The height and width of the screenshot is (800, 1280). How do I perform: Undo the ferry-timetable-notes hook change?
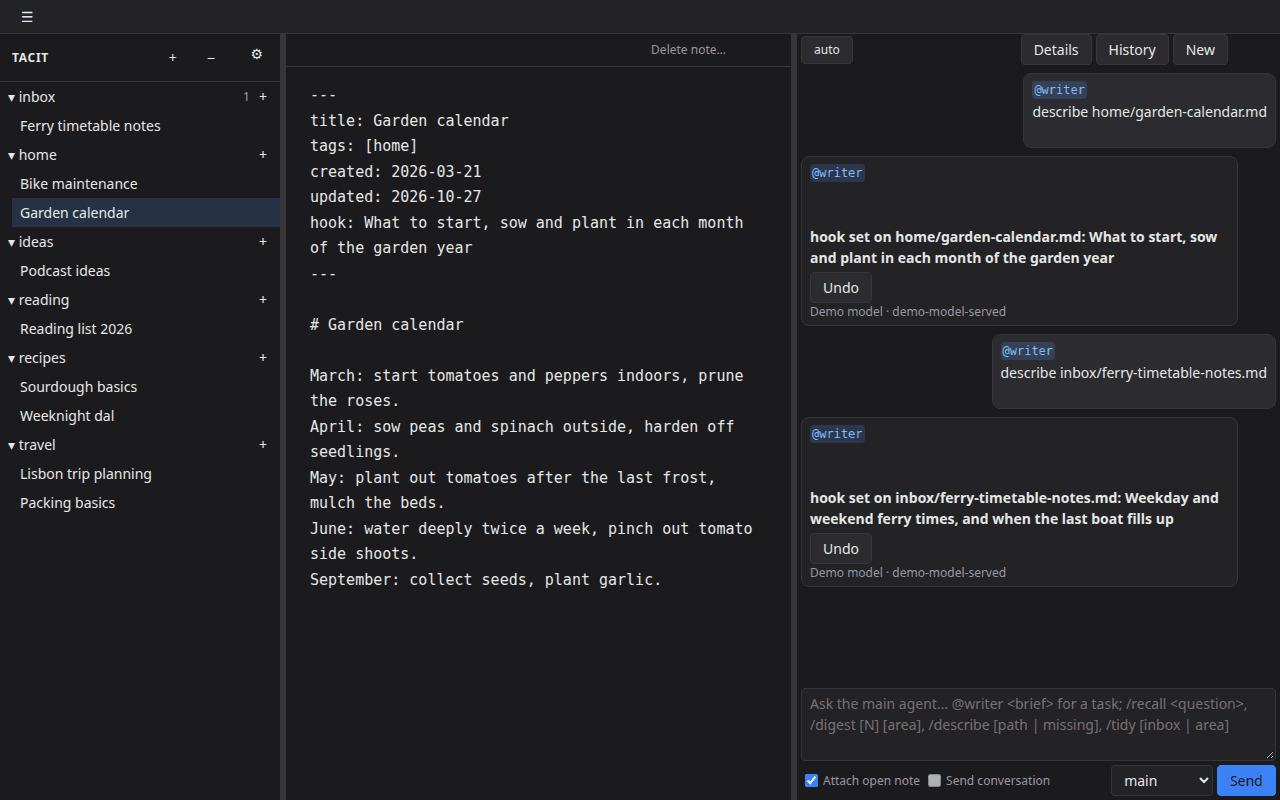point(841,549)
